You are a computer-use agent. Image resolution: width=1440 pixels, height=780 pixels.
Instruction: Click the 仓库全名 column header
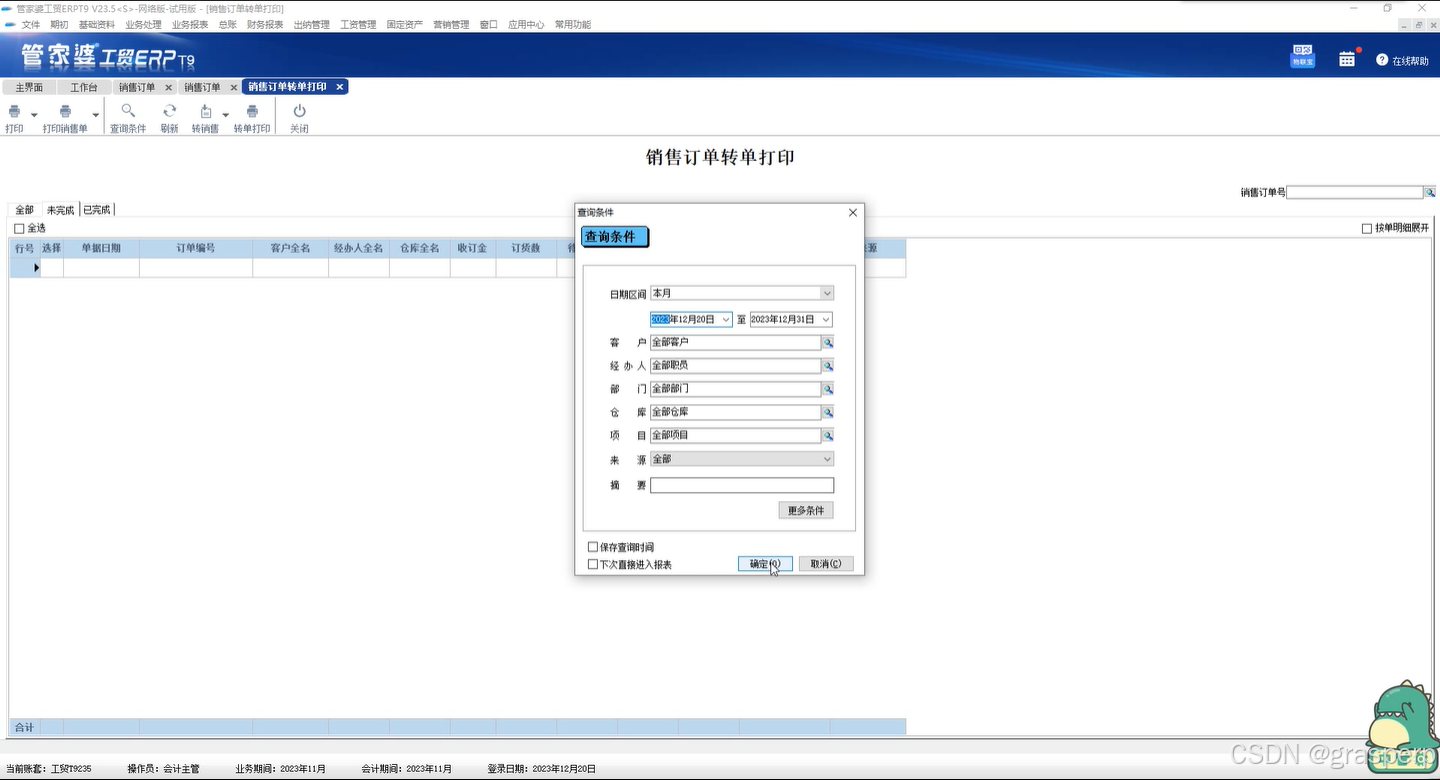[x=420, y=248]
